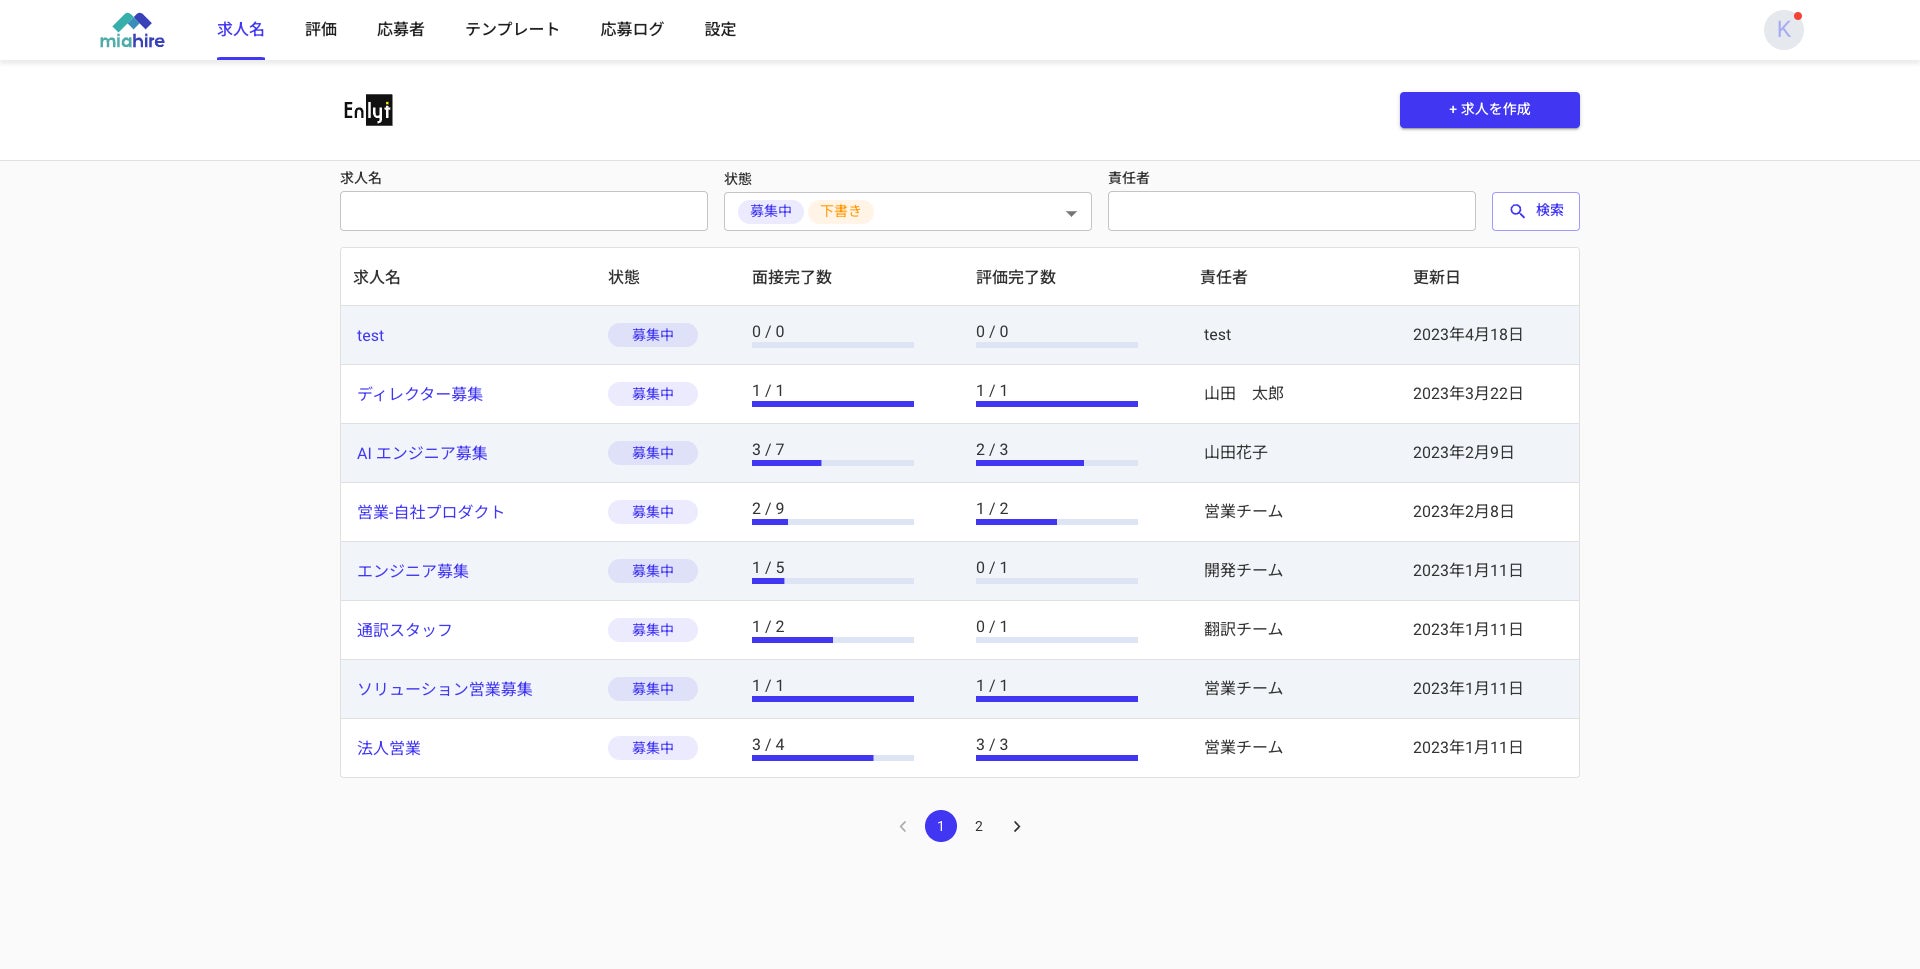The image size is (1920, 969).
Task: Open the user avatar K menu
Action: tap(1783, 30)
